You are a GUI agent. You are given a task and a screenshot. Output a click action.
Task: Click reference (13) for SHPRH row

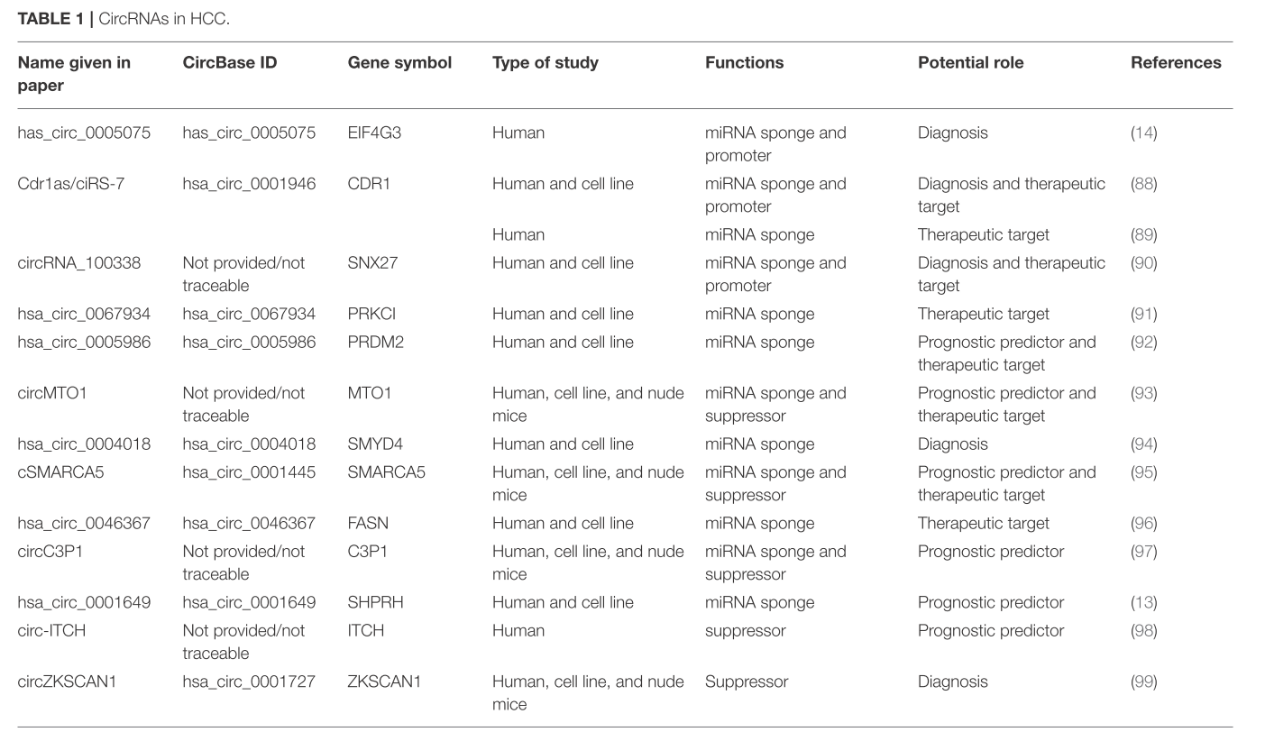point(1144,602)
